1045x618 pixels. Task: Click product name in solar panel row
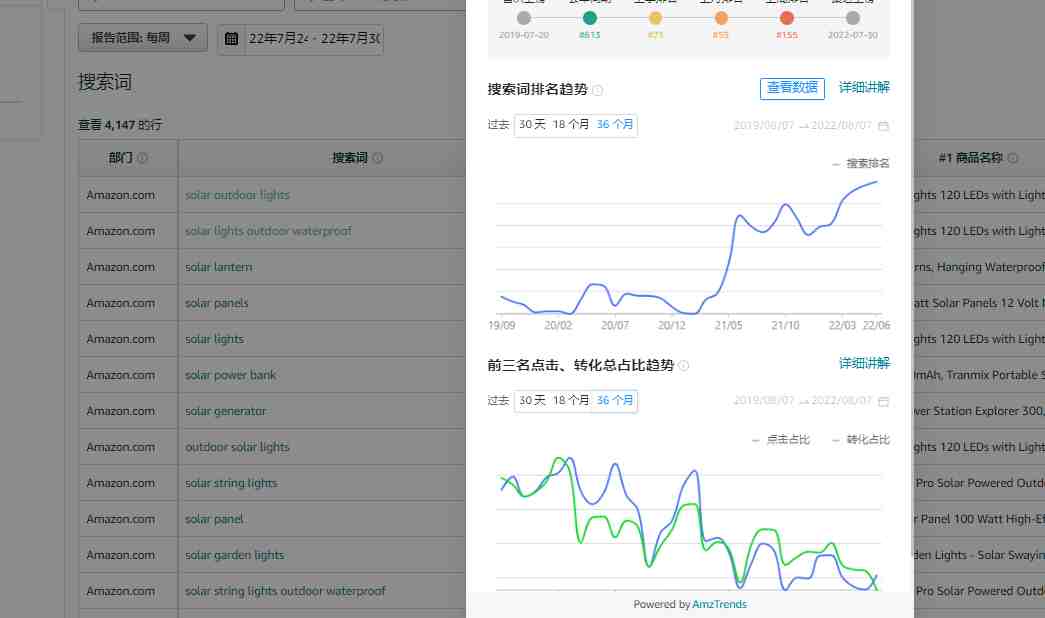(979, 519)
